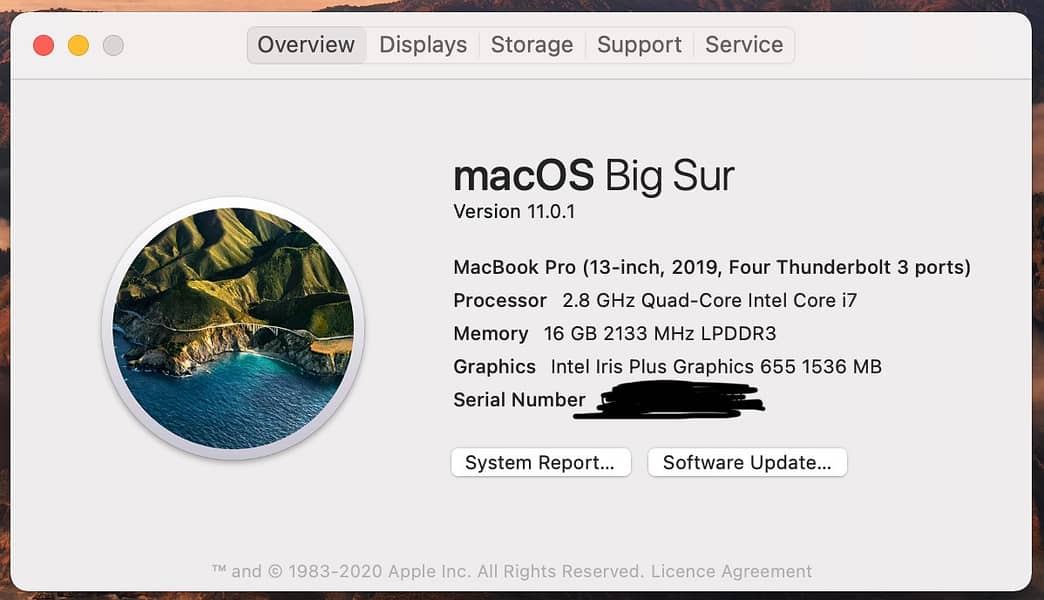The image size is (1044, 600).
Task: Open the Displays tab
Action: click(423, 45)
